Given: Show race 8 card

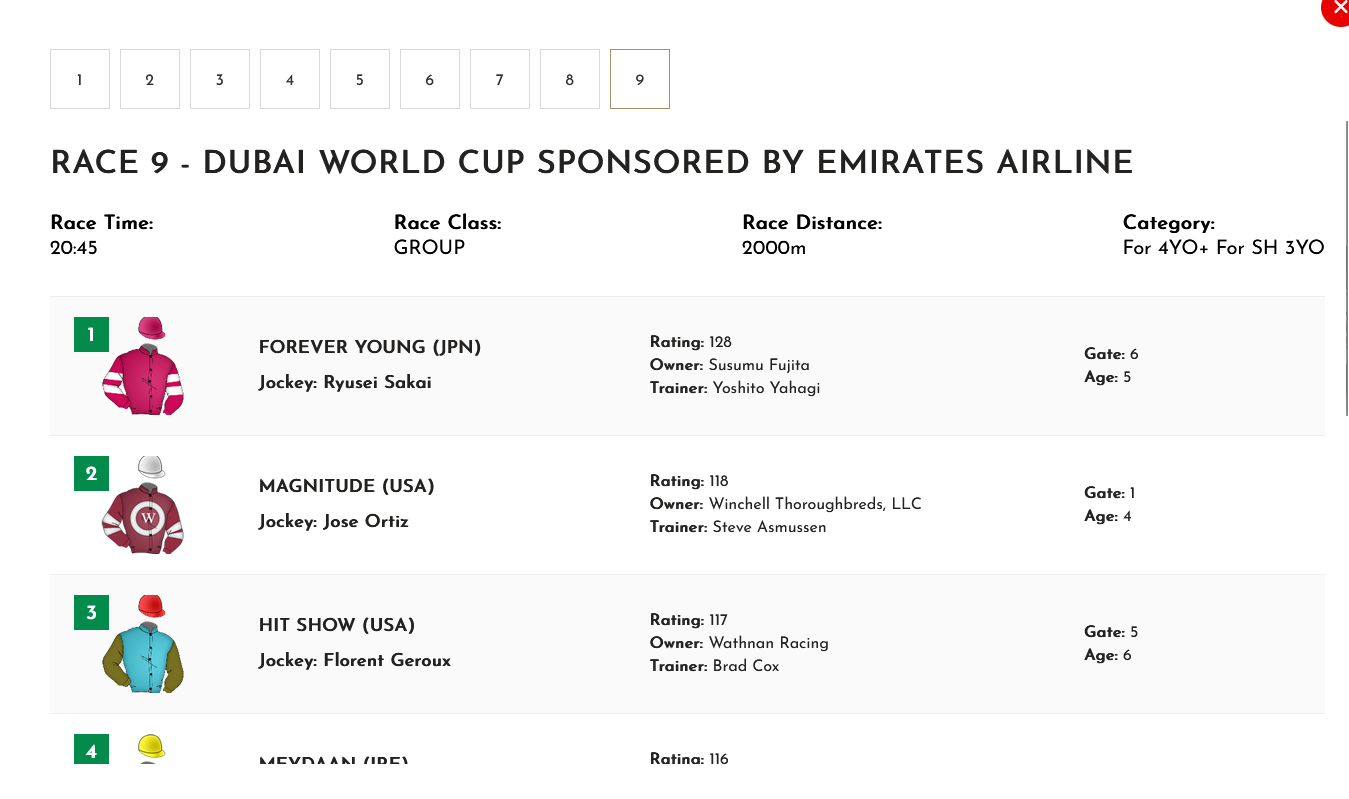Looking at the screenshot, I should tap(570, 79).
